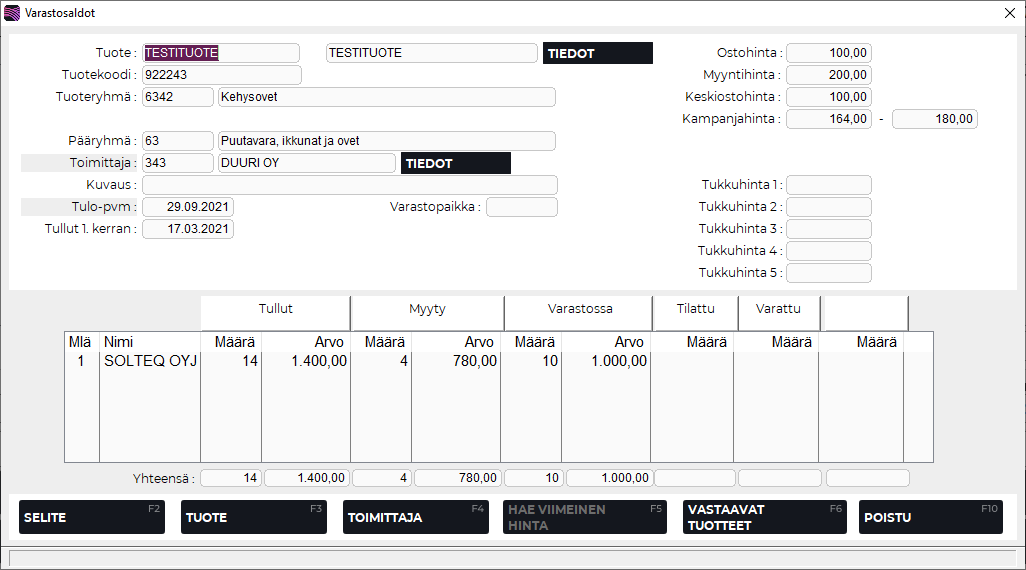This screenshot has height=570, width=1026.
Task: Open TOIMITTAJA with the F4 button
Action: (x=415, y=517)
